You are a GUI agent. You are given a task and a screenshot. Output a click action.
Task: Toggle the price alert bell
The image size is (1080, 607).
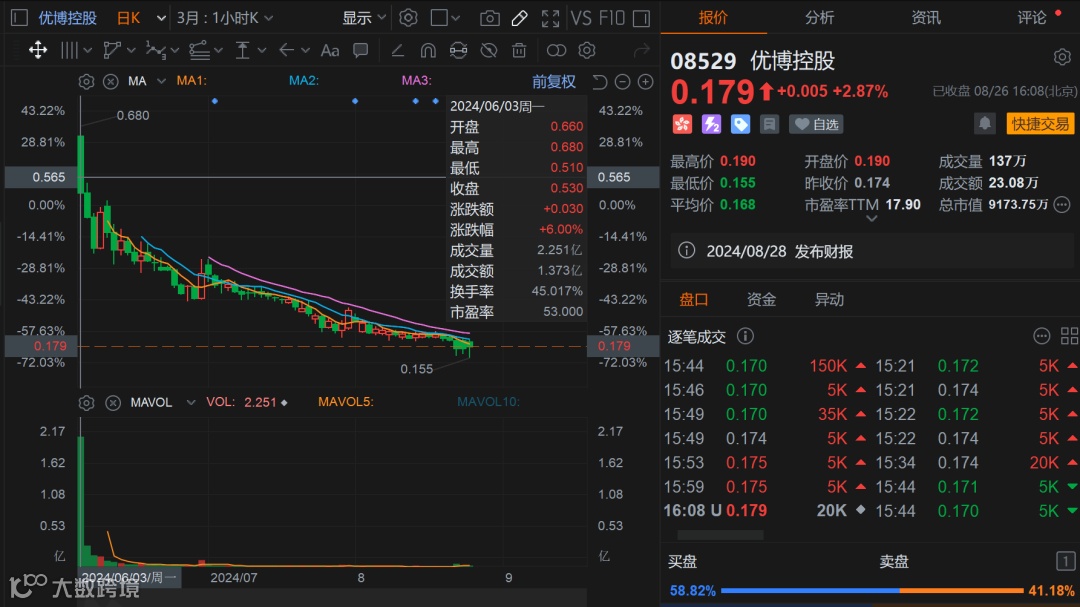985,124
